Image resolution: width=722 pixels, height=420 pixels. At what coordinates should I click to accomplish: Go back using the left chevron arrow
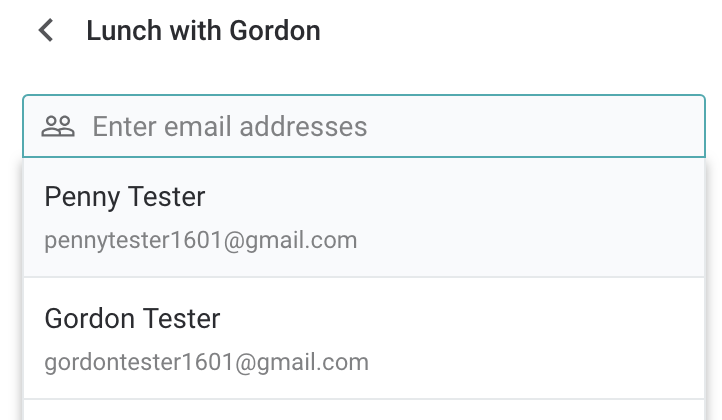click(45, 30)
